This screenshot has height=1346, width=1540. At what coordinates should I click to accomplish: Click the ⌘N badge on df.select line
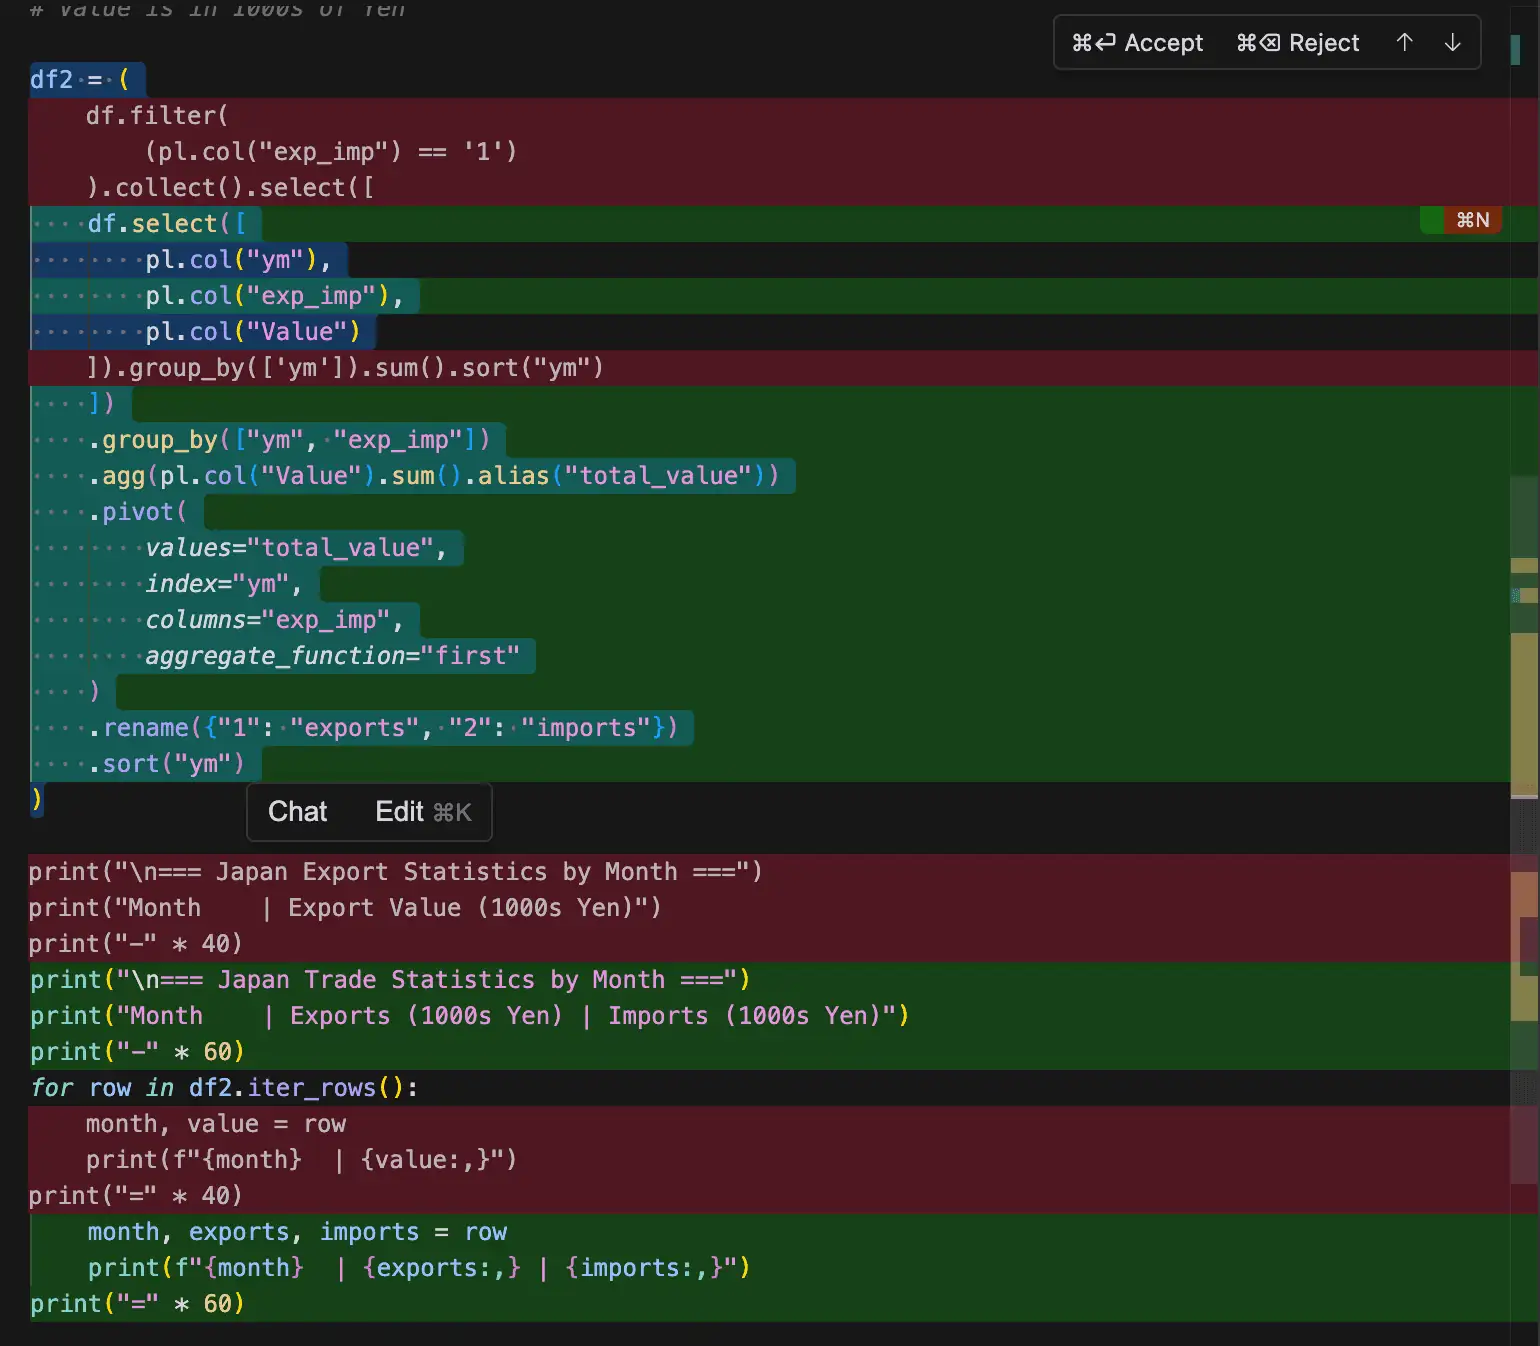[1472, 220]
